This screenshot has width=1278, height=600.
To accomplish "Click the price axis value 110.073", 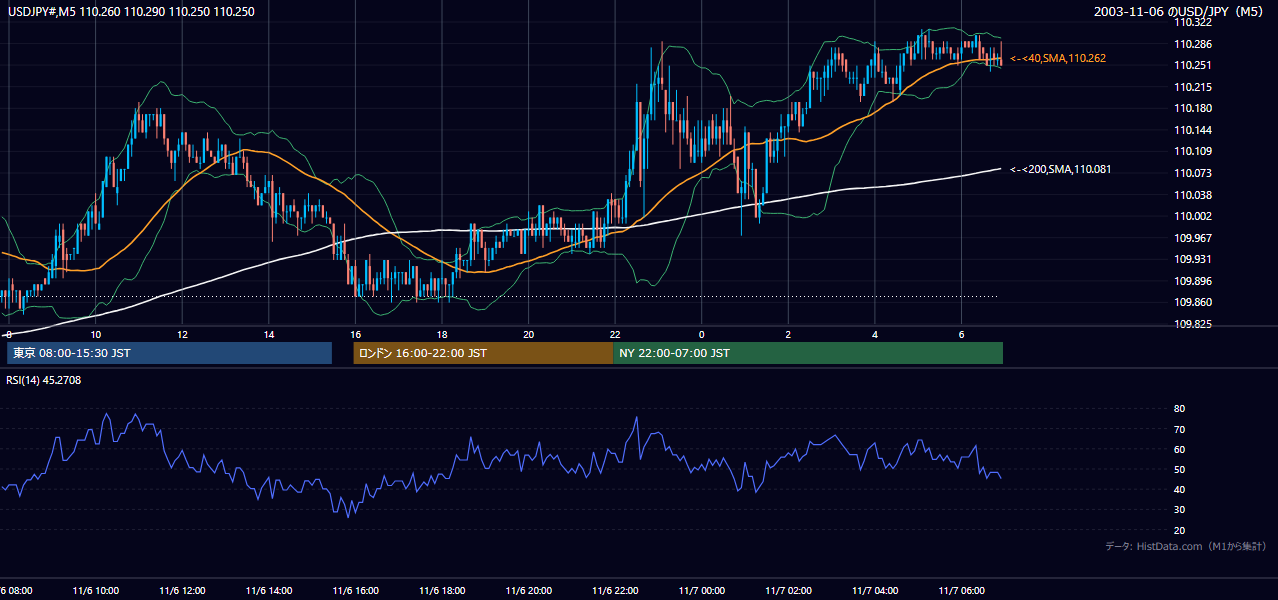I will 1194,173.
